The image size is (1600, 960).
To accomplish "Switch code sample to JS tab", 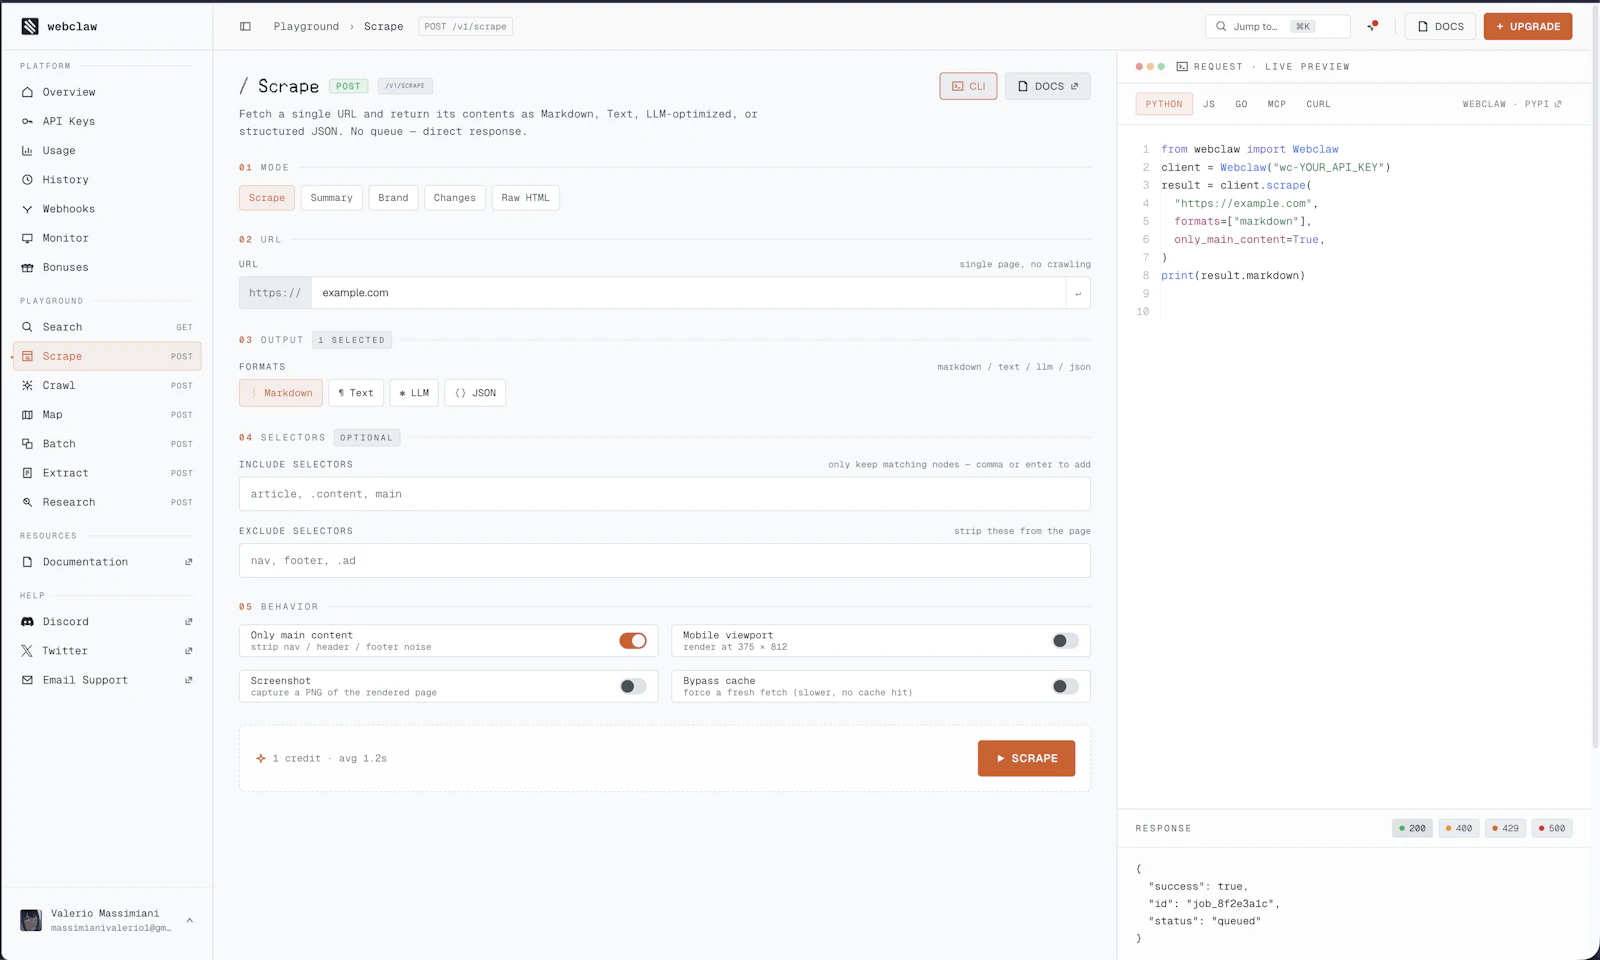I will click(1209, 104).
